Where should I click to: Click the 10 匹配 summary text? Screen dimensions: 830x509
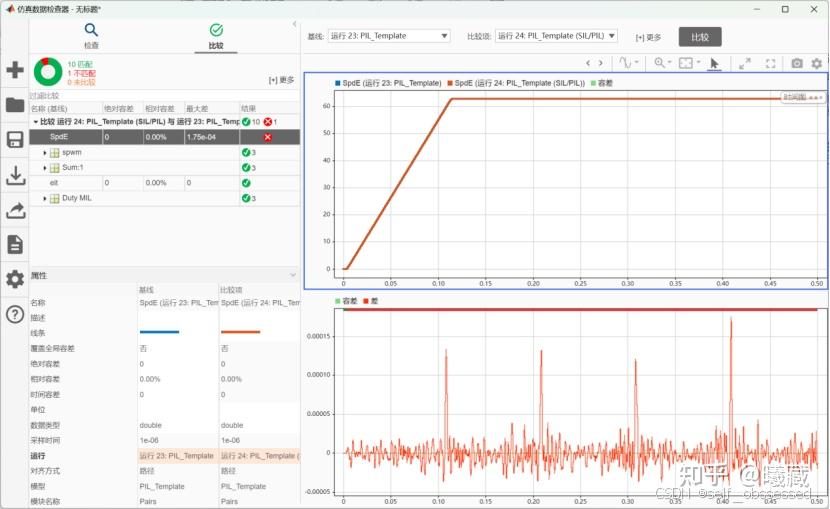pyautogui.click(x=80, y=65)
